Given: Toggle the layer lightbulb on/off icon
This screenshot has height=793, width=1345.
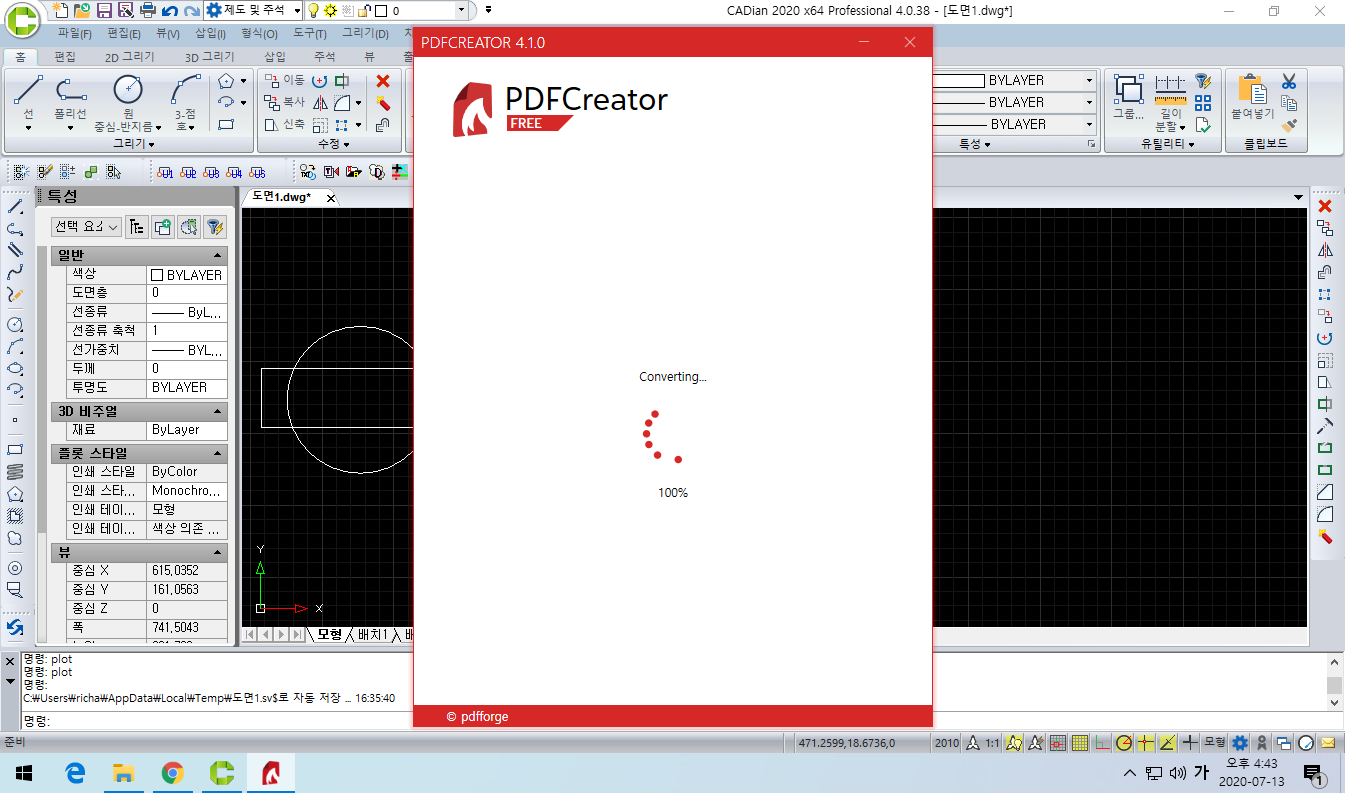Looking at the screenshot, I should 313,10.
